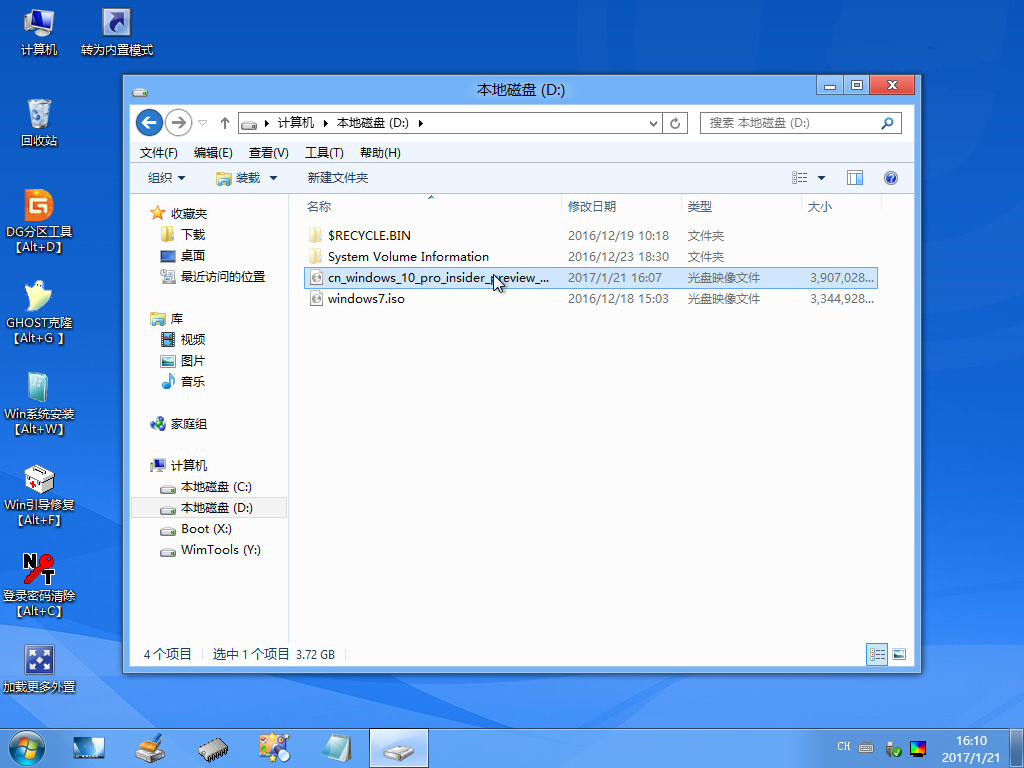The image size is (1024, 768).
Task: Expand the breadcrumb arrow after 计算机
Action: point(325,123)
